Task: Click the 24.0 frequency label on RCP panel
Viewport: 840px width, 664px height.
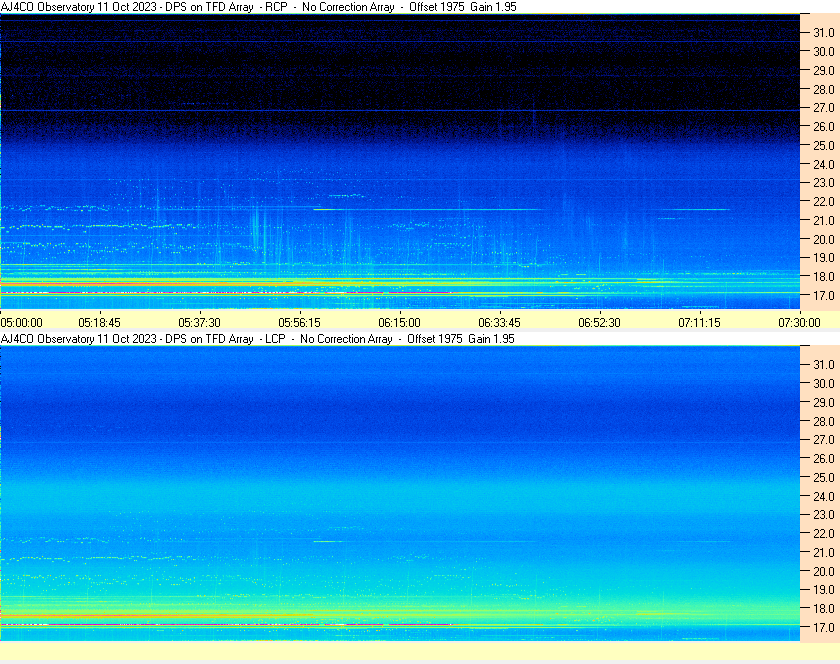Action: coord(824,164)
